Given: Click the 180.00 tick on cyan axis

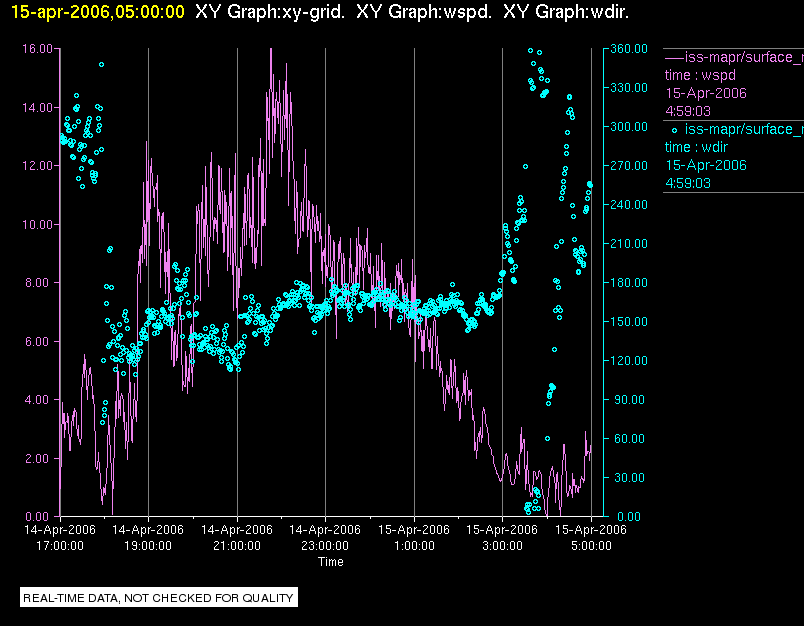Looking at the screenshot, I should coord(629,283).
